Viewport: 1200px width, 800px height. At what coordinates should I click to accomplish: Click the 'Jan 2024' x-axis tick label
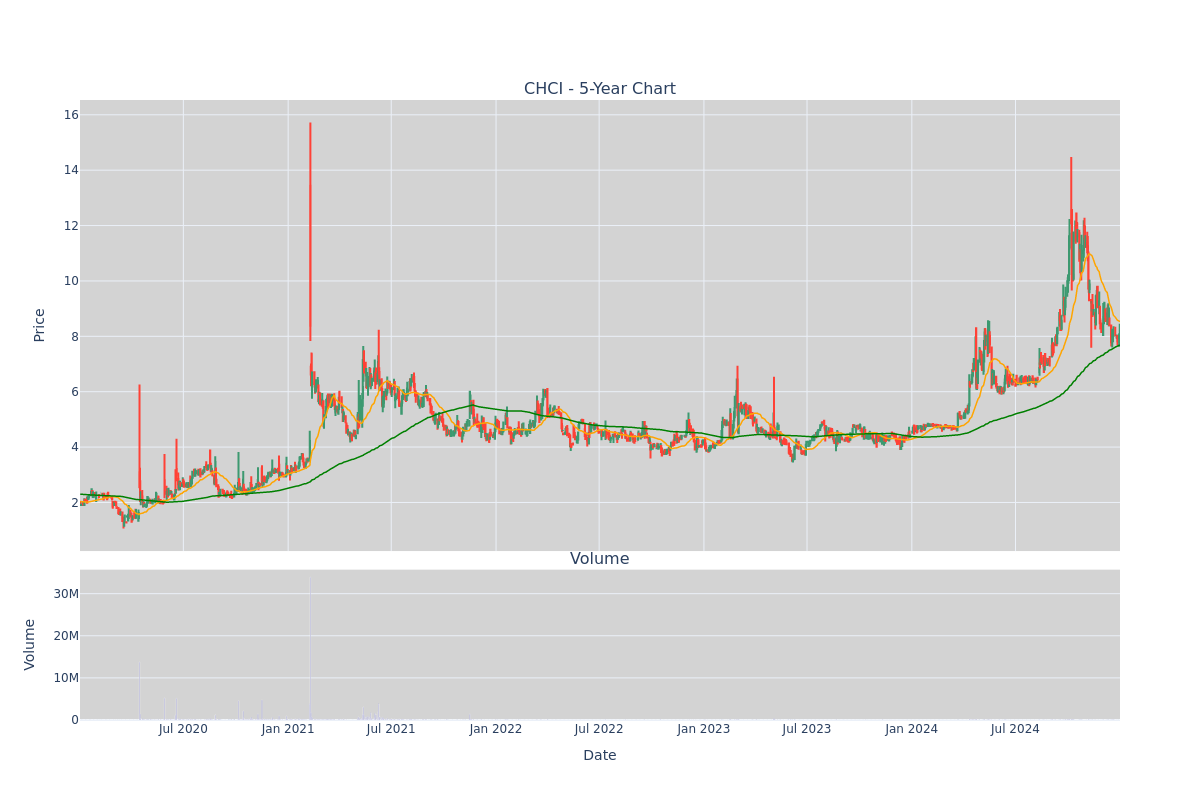coord(912,729)
